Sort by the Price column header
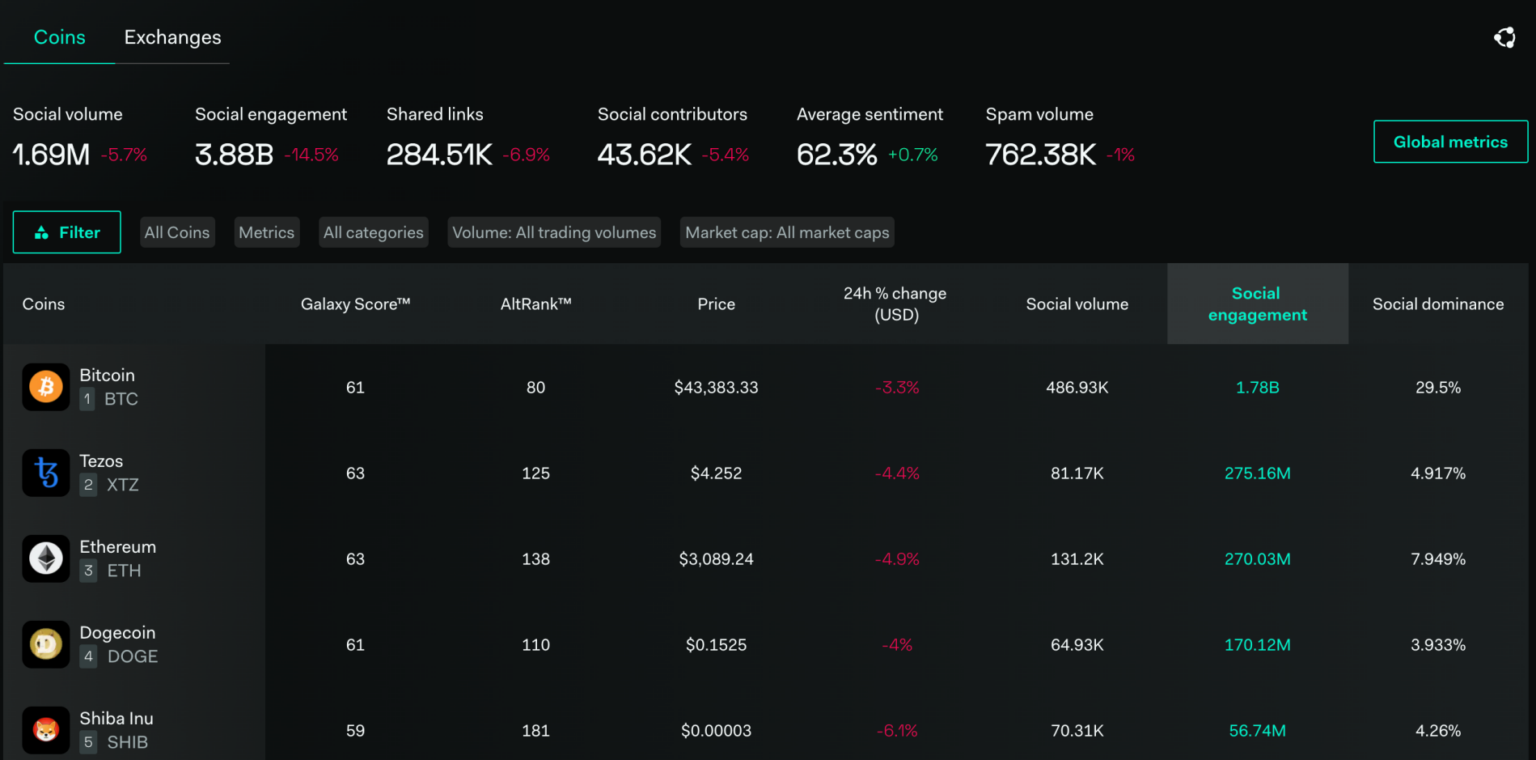 [x=716, y=304]
